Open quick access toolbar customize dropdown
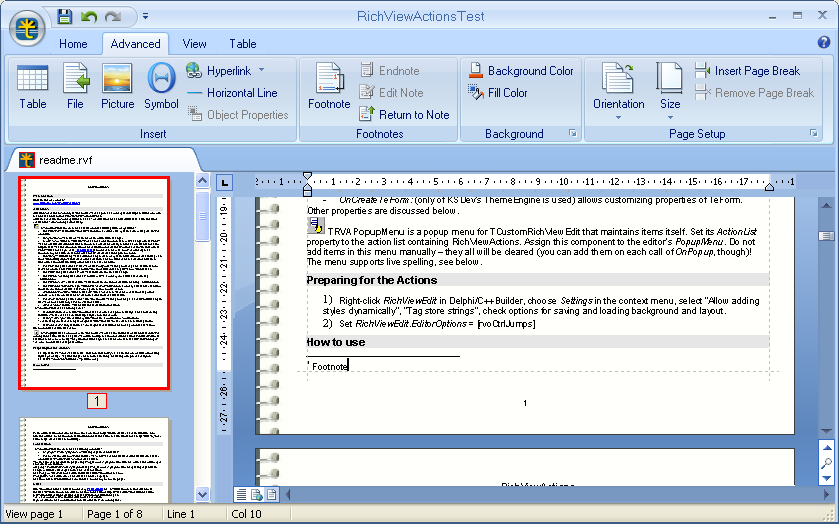839x524 pixels. [145, 17]
